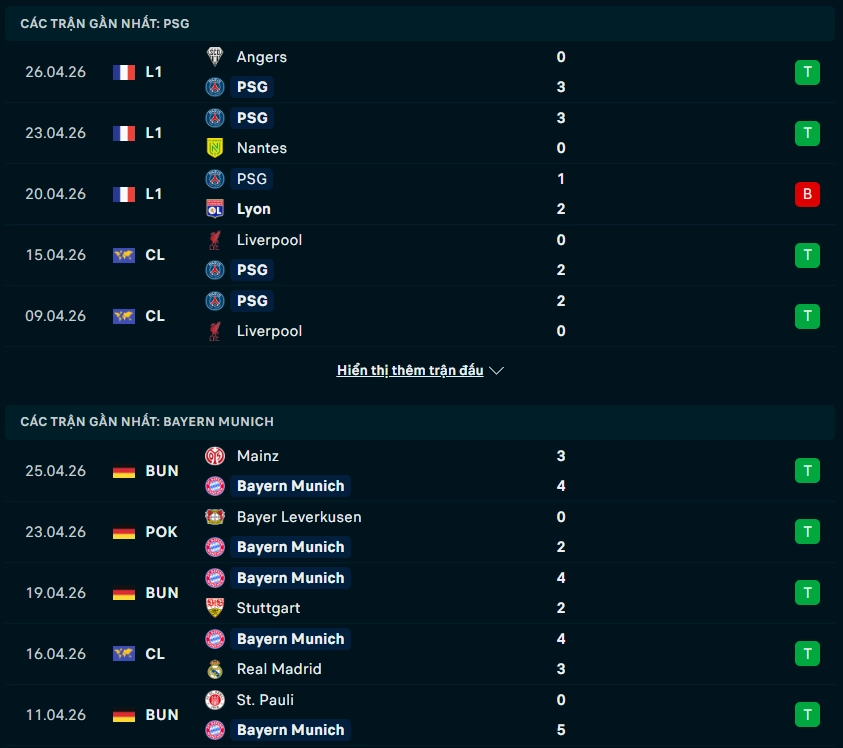Click the Lyon club crest icon
Viewport: 843px width, 748px height.
[215, 209]
